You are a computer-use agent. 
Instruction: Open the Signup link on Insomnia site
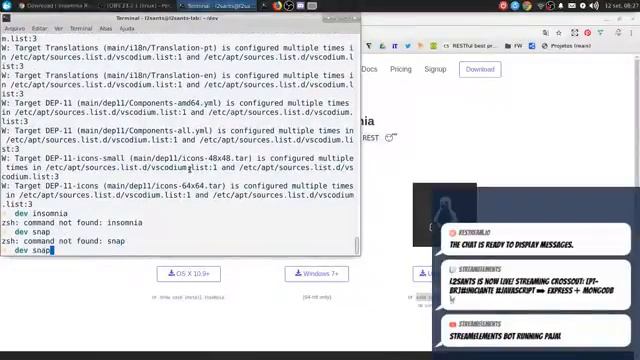click(x=435, y=69)
